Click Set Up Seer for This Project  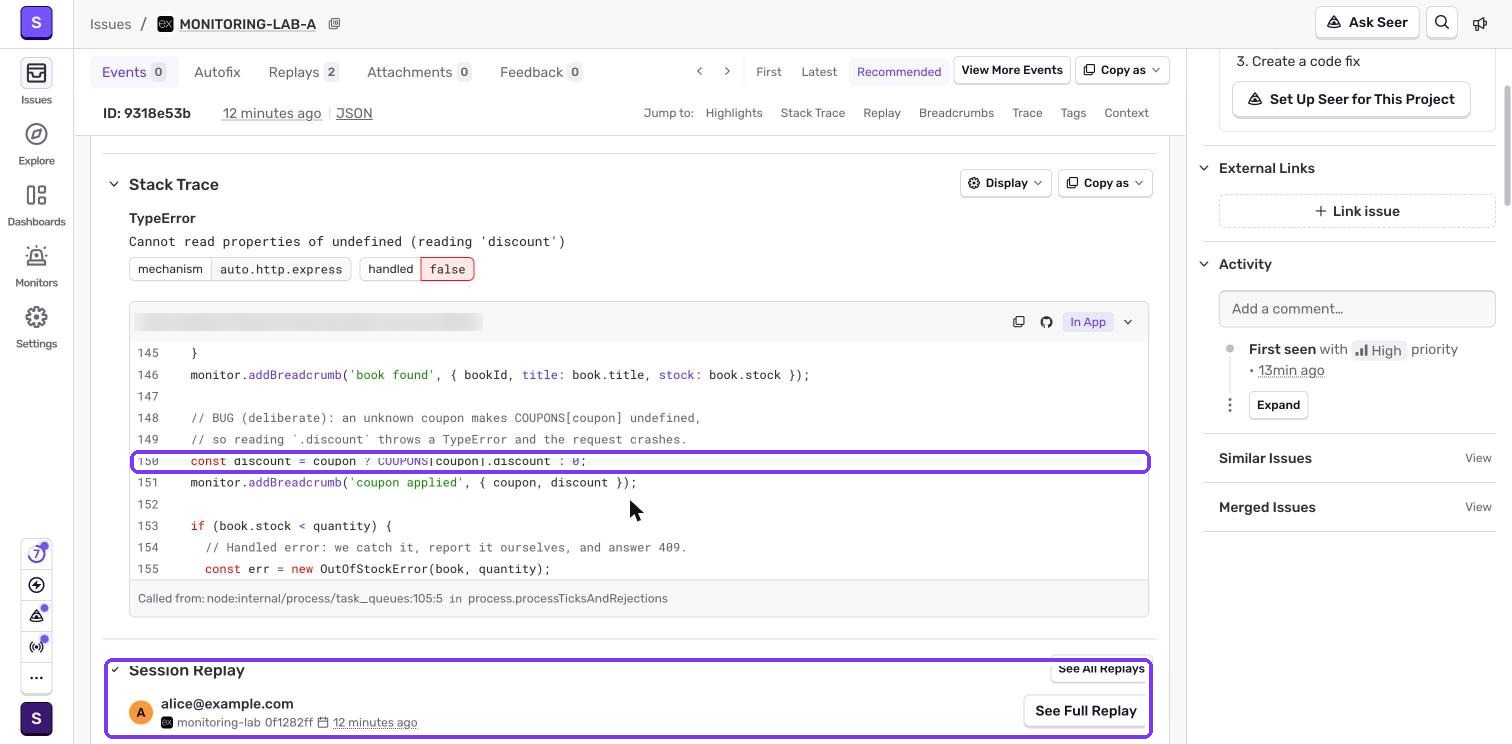1351,99
